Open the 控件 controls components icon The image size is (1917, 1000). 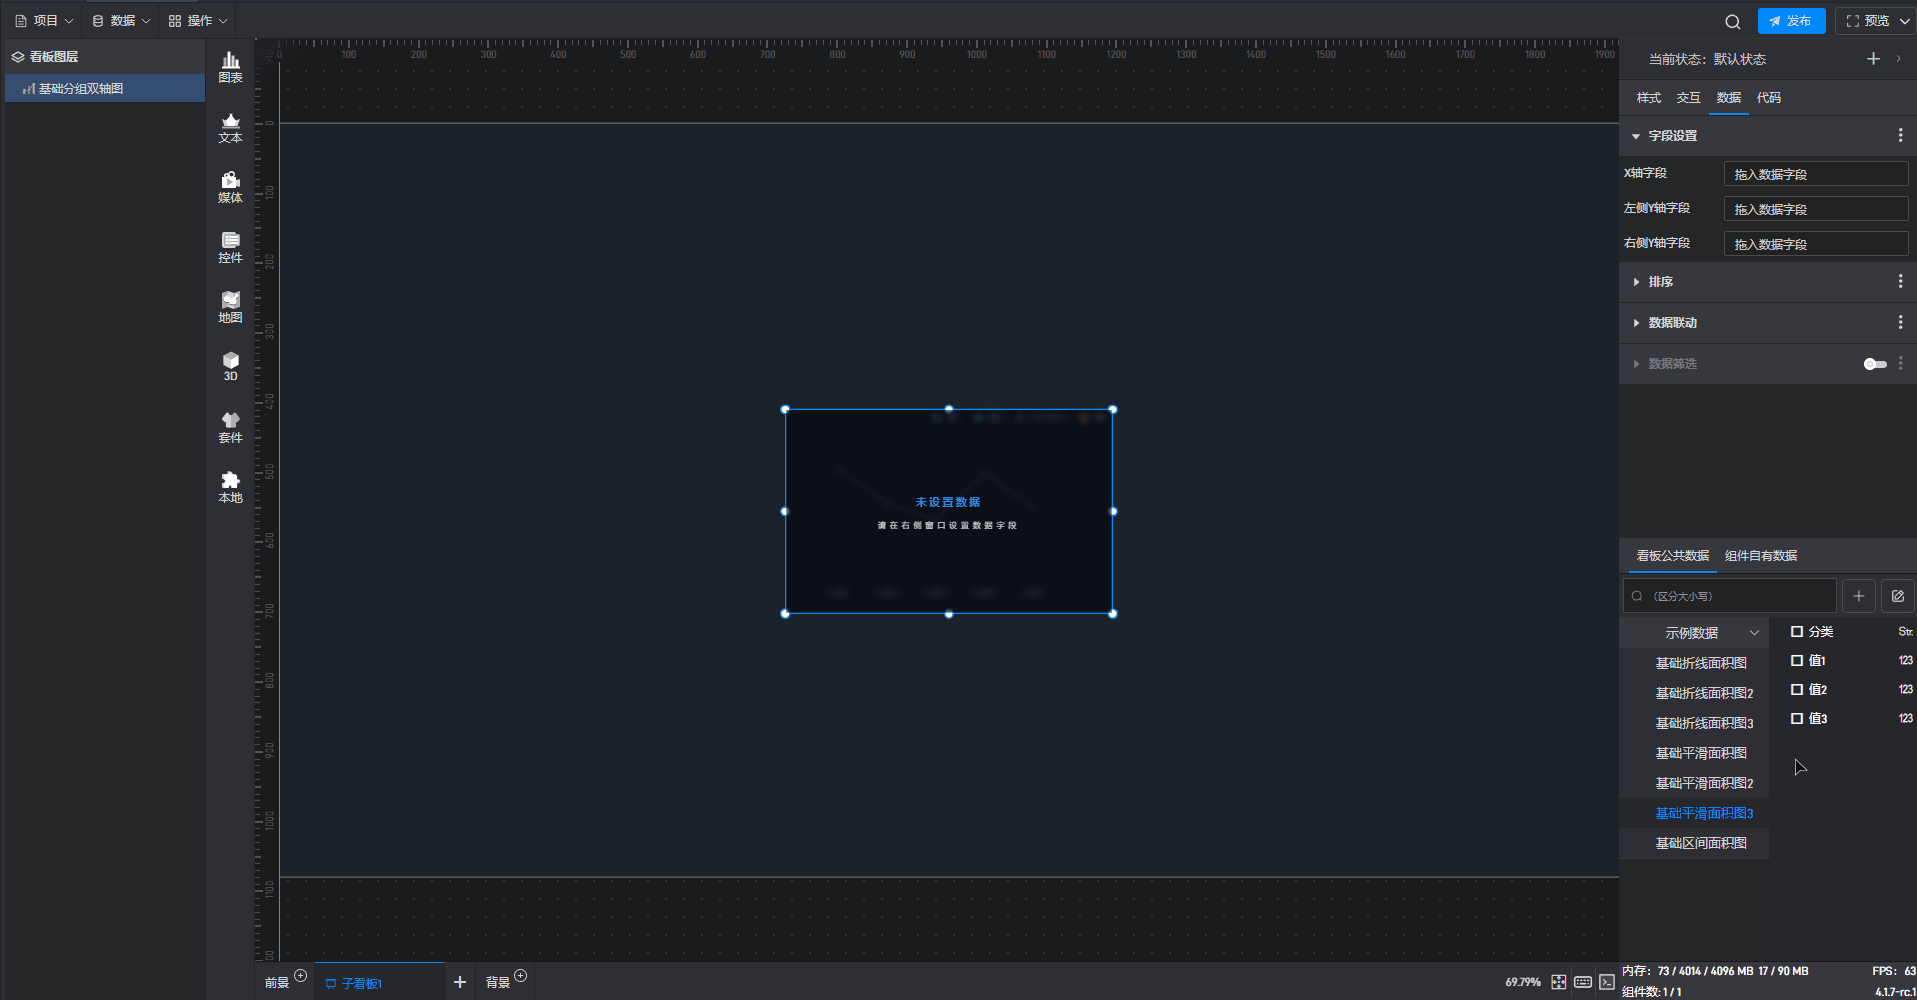point(230,247)
